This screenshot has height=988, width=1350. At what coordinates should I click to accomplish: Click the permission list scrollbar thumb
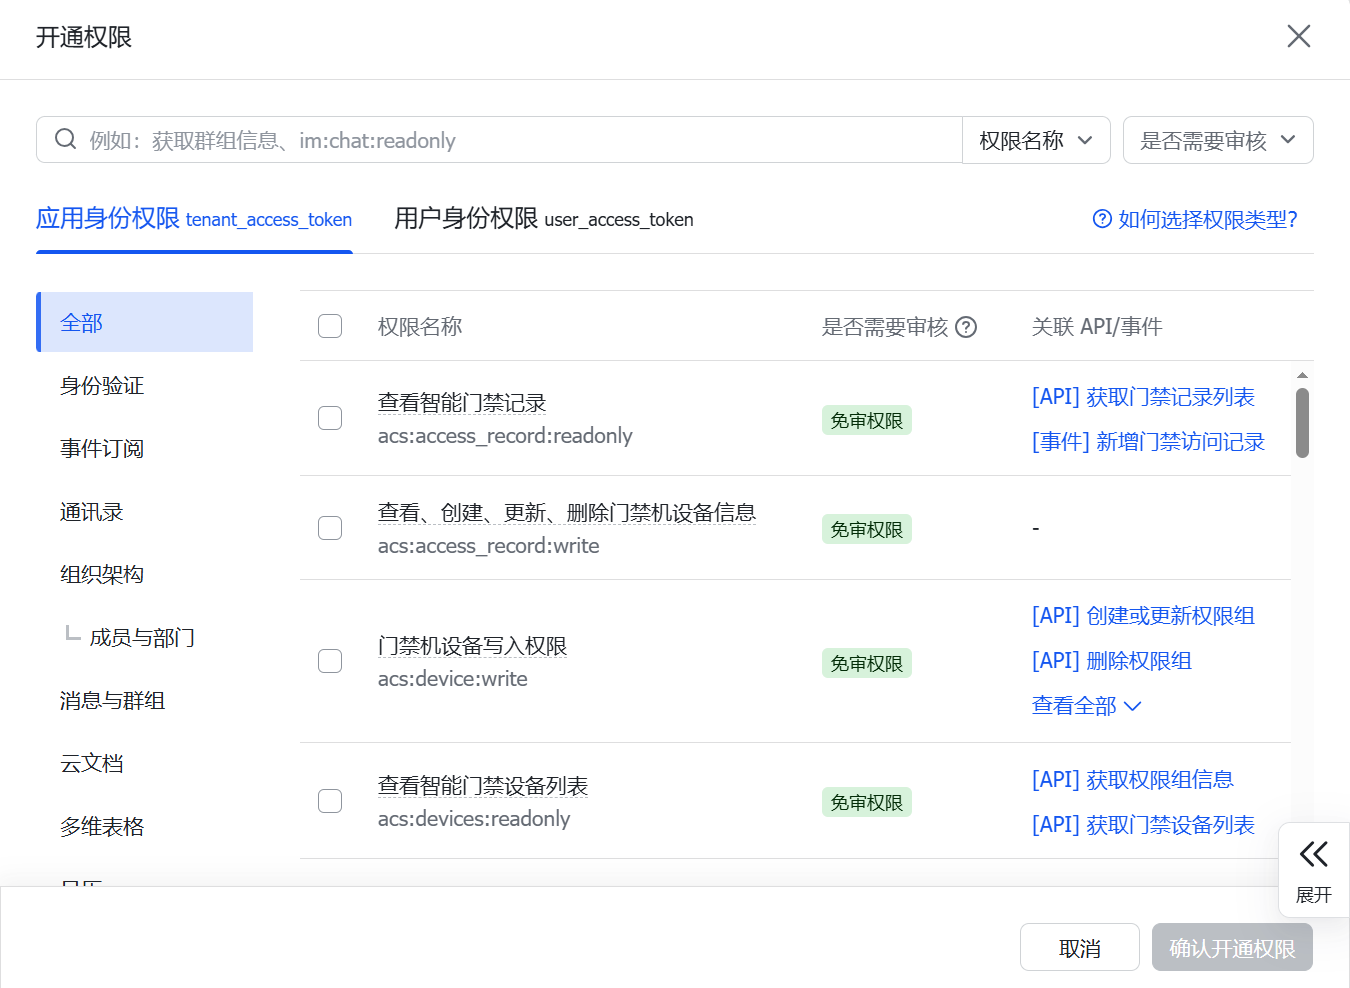tap(1302, 423)
